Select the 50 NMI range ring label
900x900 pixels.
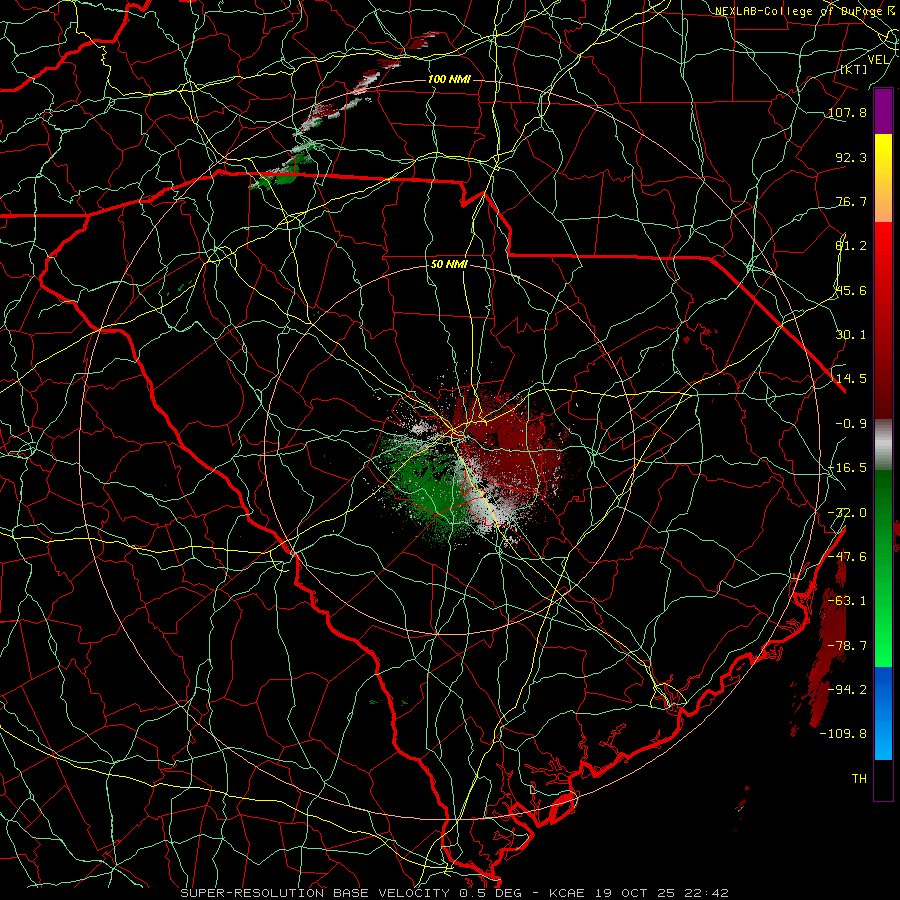(x=449, y=264)
